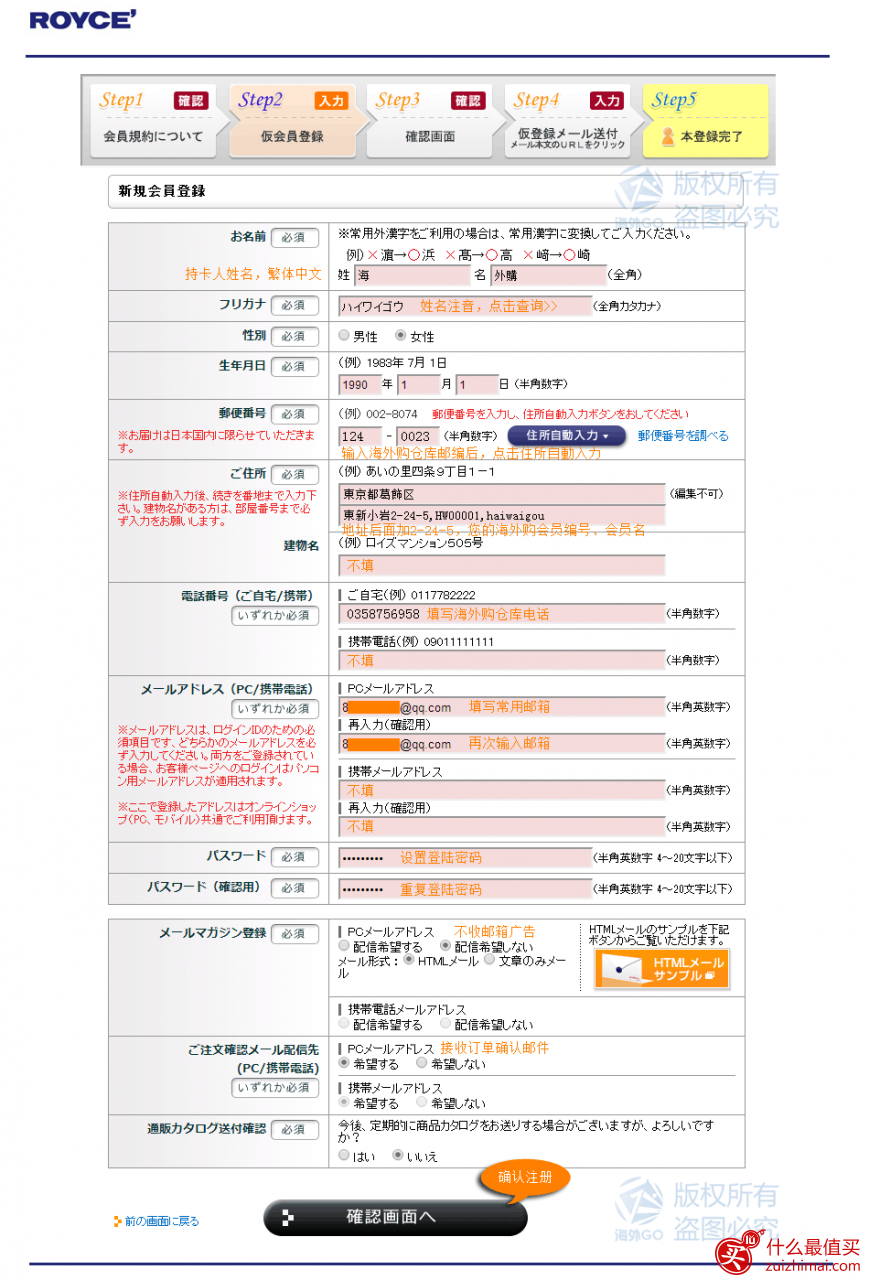Click the birth day input field
Image resolution: width=869 pixels, height=1280 pixels.
tap(477, 385)
